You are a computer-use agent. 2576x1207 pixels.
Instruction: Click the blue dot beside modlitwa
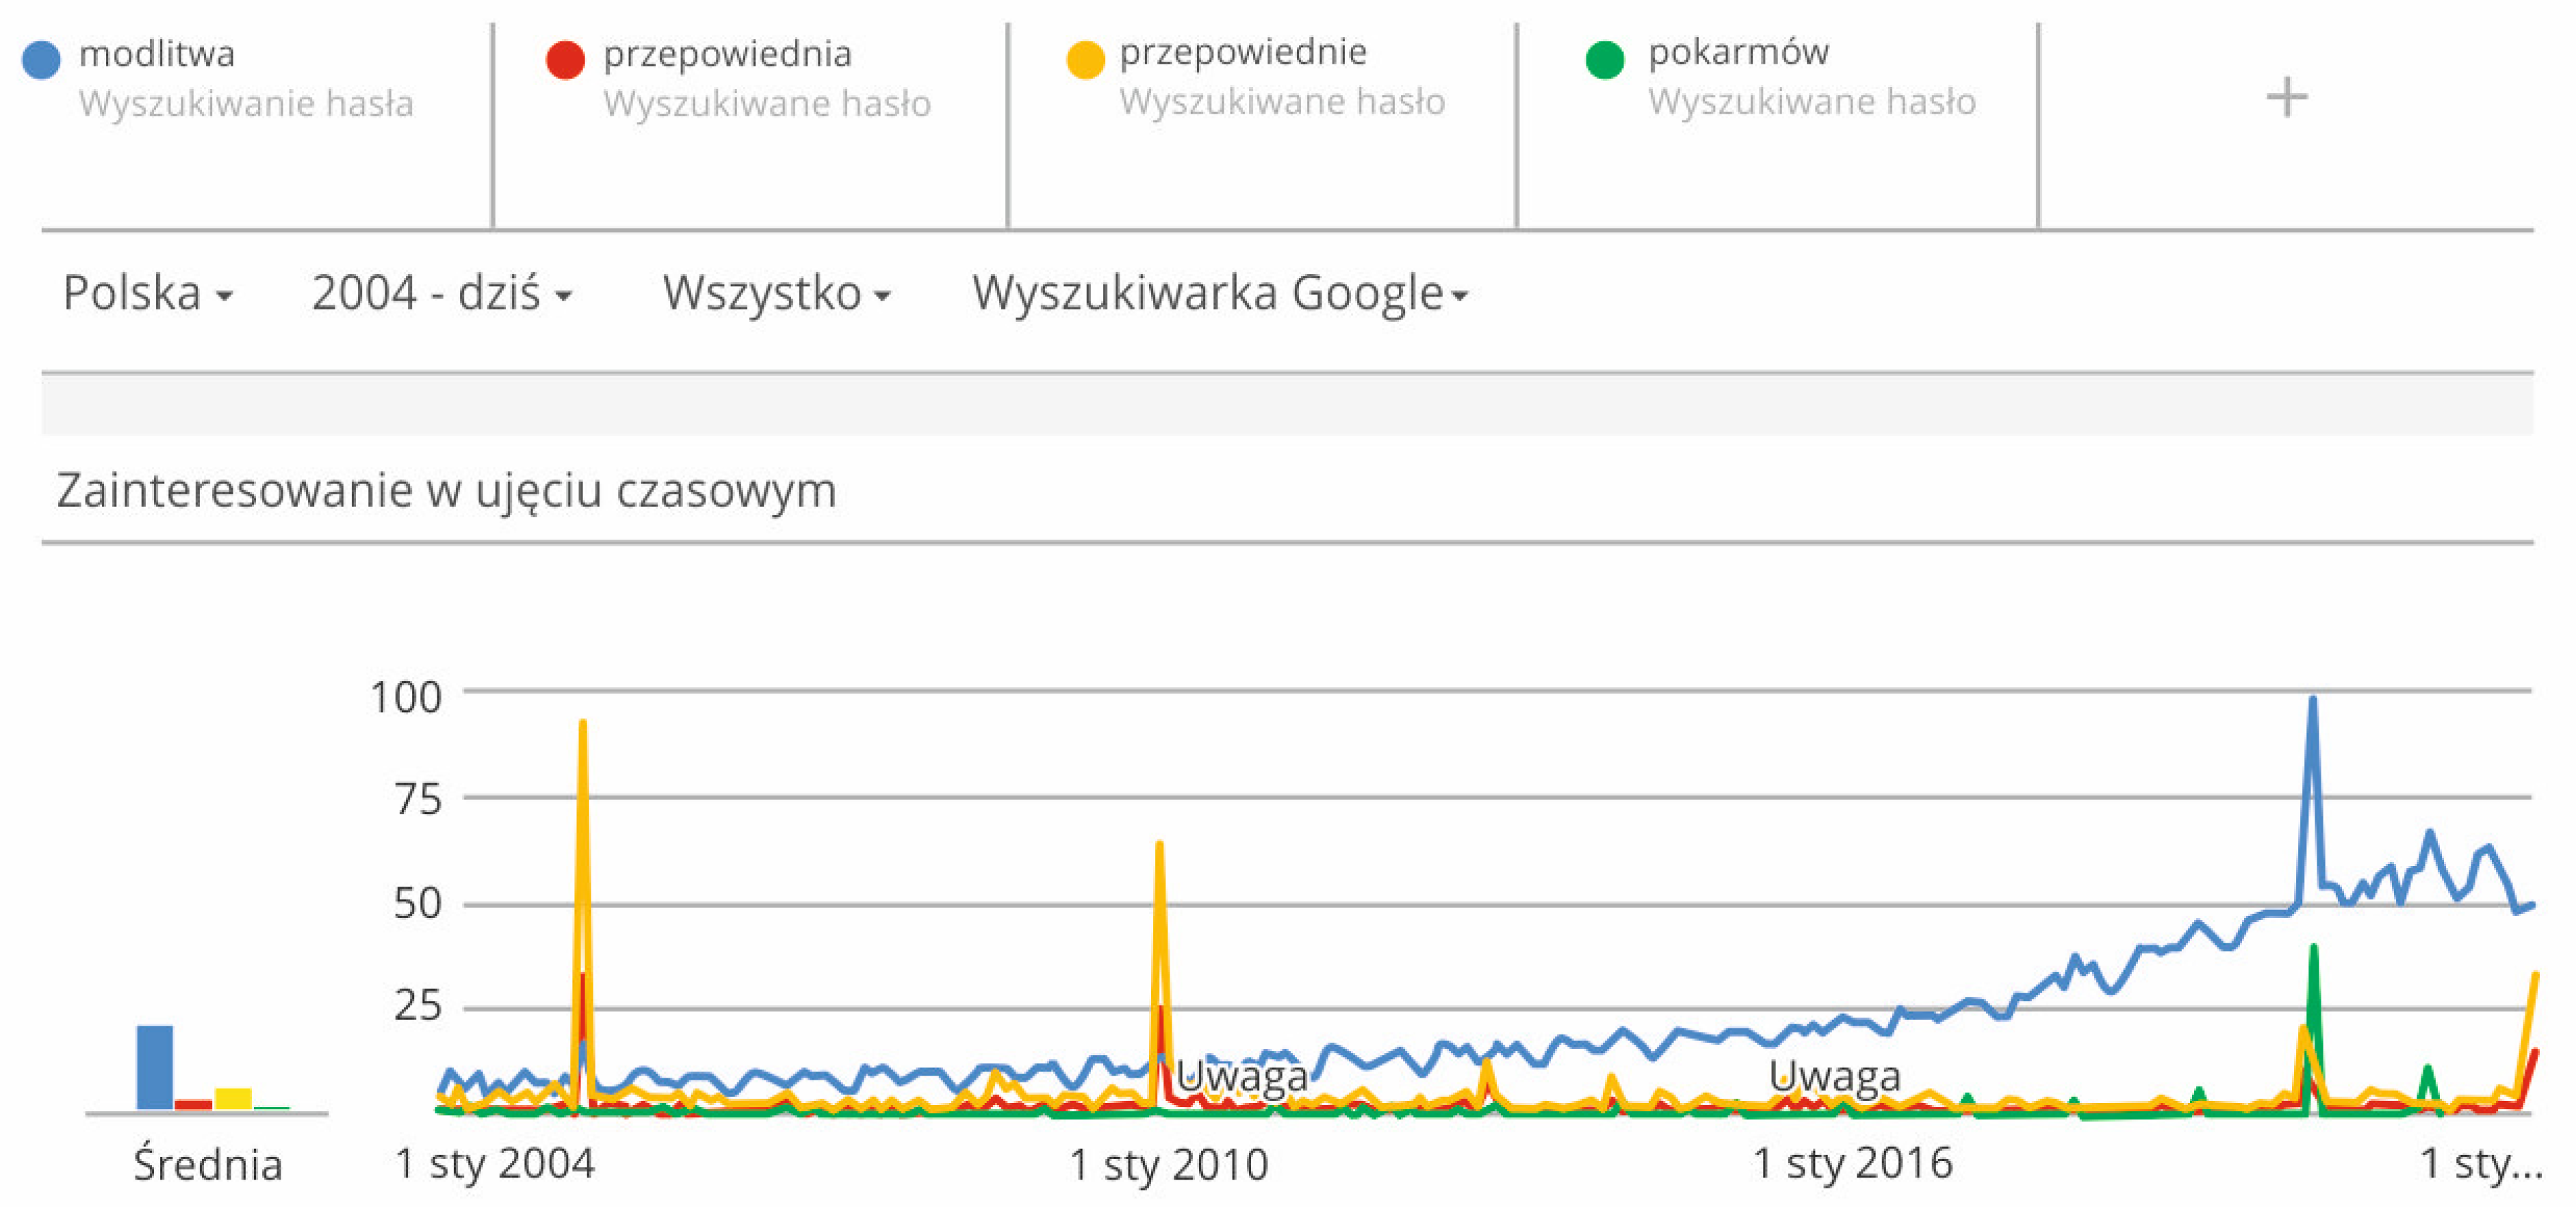pos(41,60)
